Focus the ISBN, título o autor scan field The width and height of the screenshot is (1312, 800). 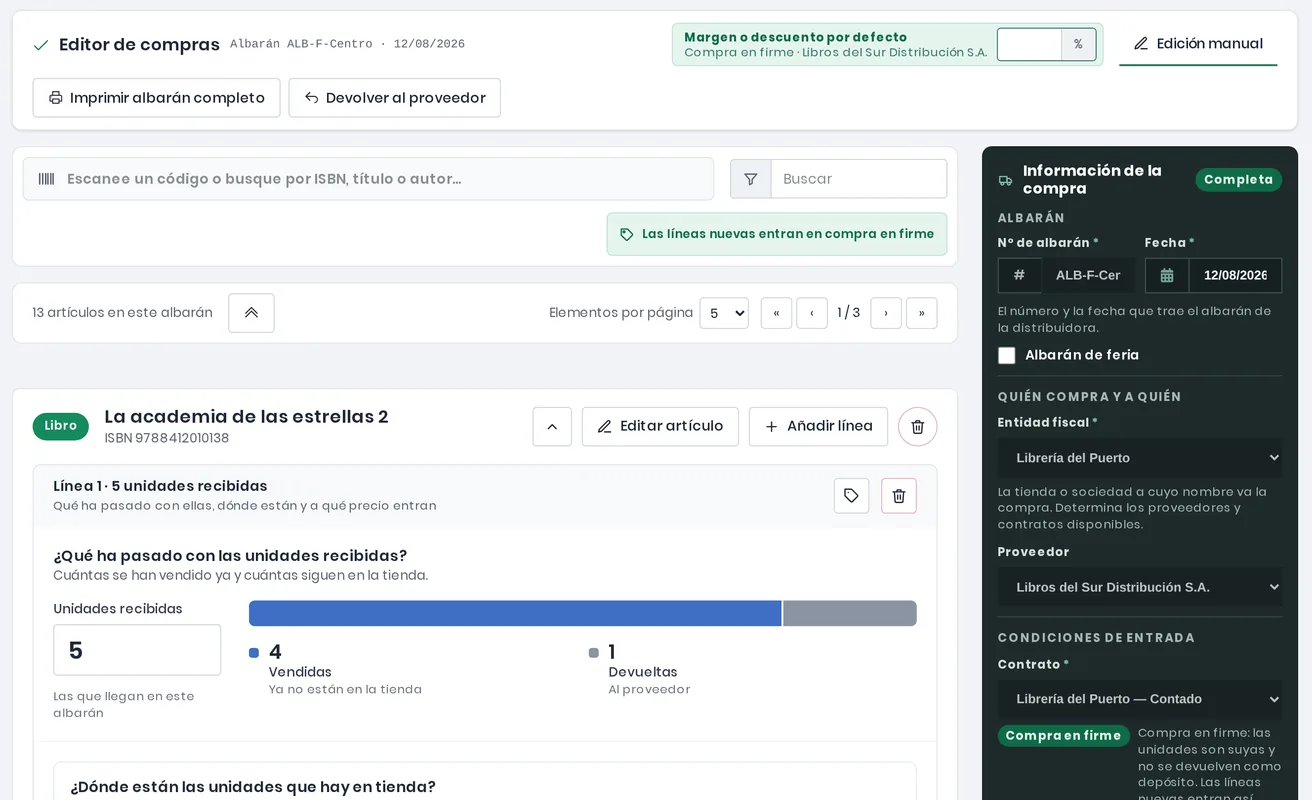tap(369, 179)
